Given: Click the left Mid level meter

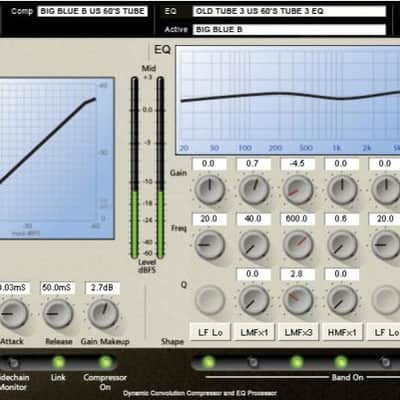Looking at the screenshot, I should (134, 168).
